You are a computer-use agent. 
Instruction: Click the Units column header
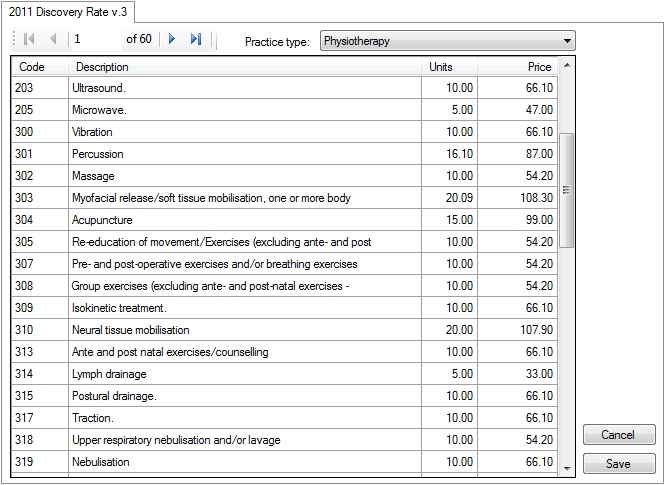click(447, 67)
